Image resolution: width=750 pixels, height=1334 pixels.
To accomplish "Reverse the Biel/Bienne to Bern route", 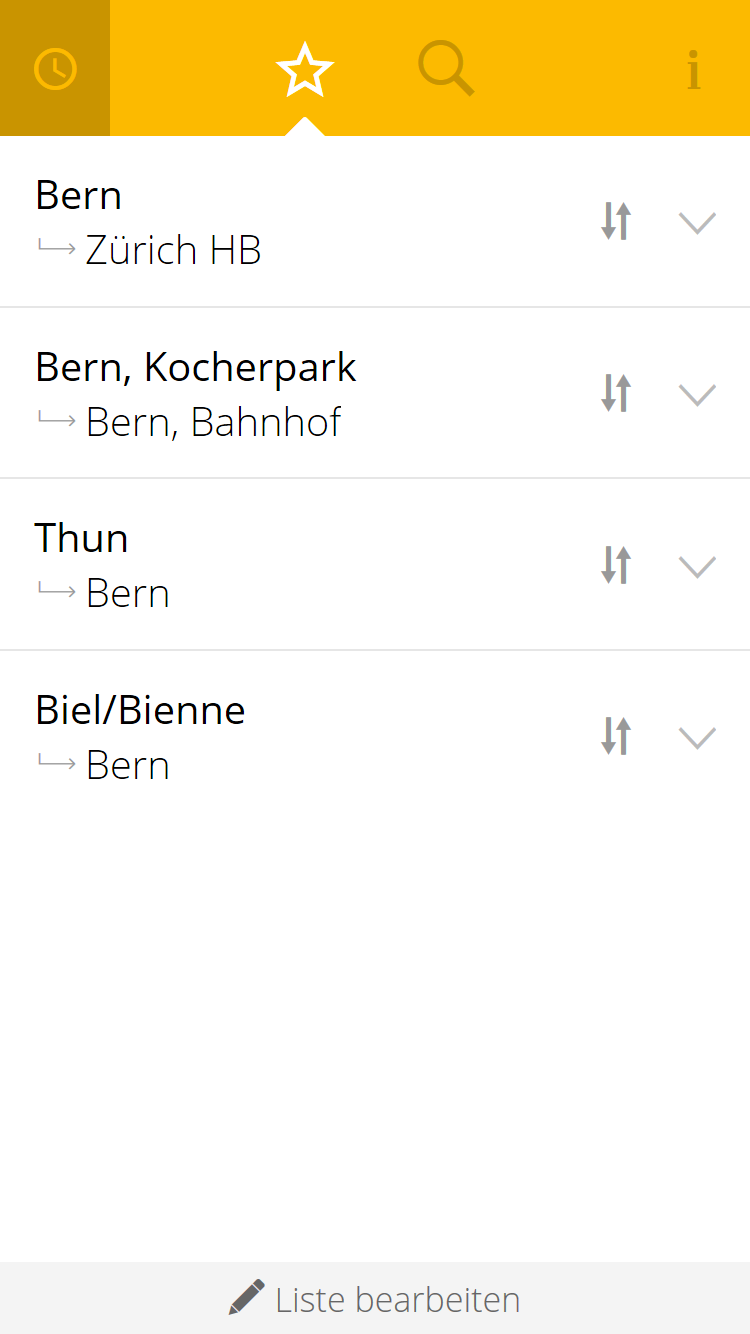I will pyautogui.click(x=616, y=736).
